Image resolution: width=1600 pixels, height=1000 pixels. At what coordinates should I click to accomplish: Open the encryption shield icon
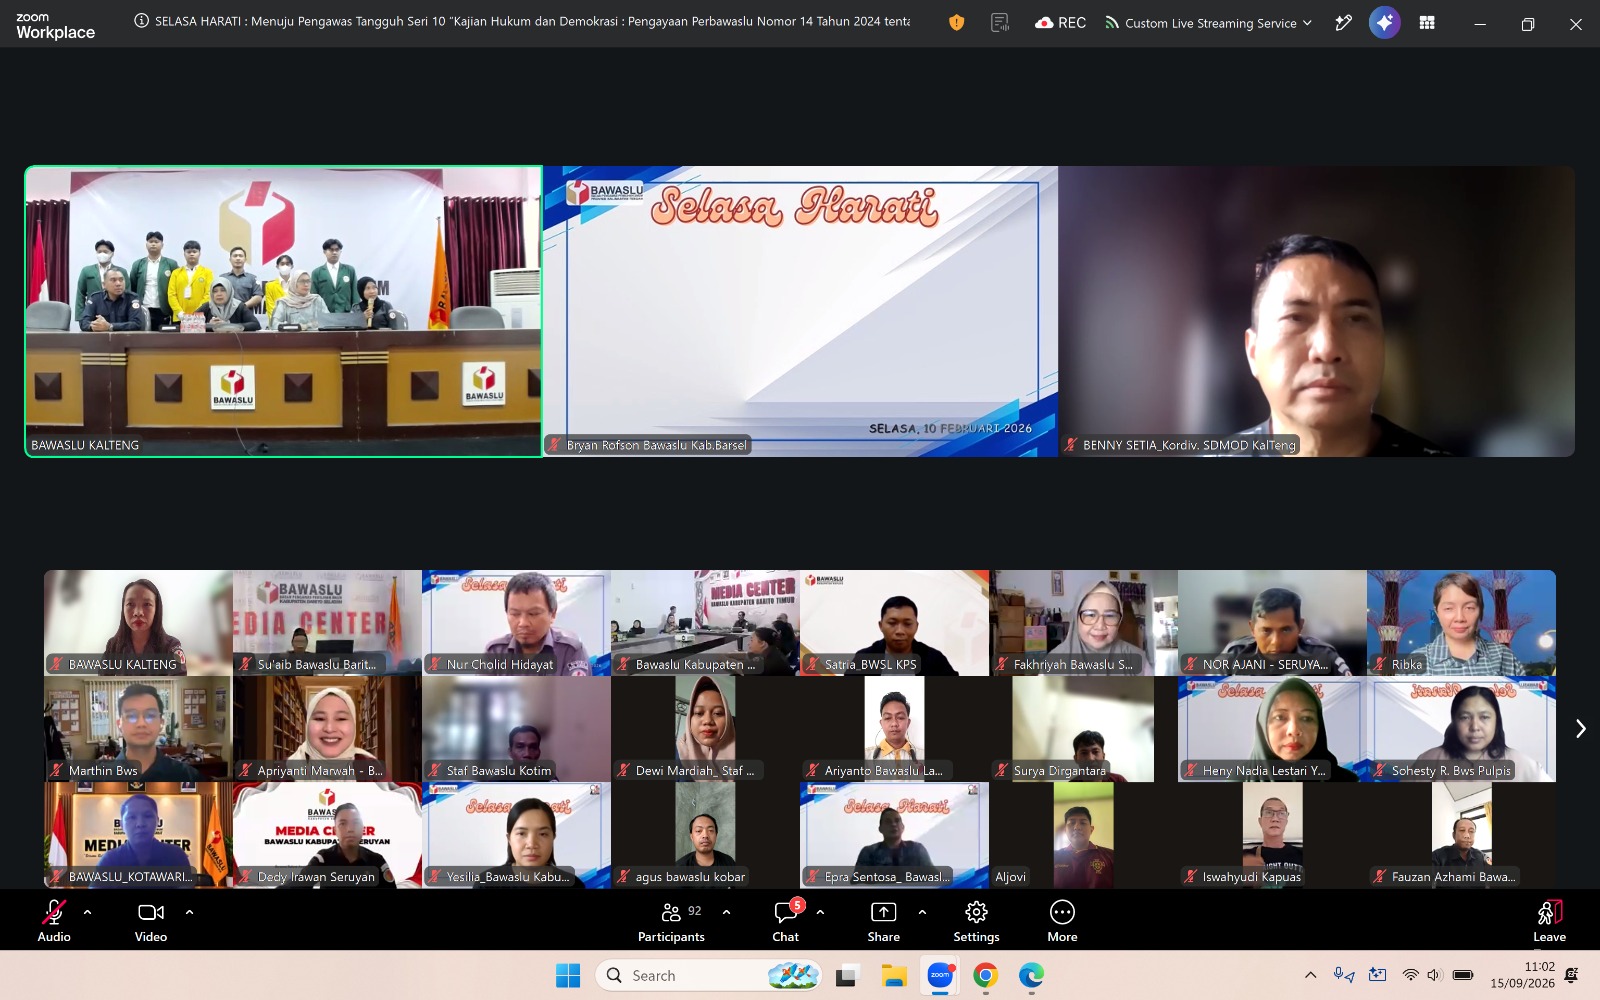pyautogui.click(x=957, y=22)
